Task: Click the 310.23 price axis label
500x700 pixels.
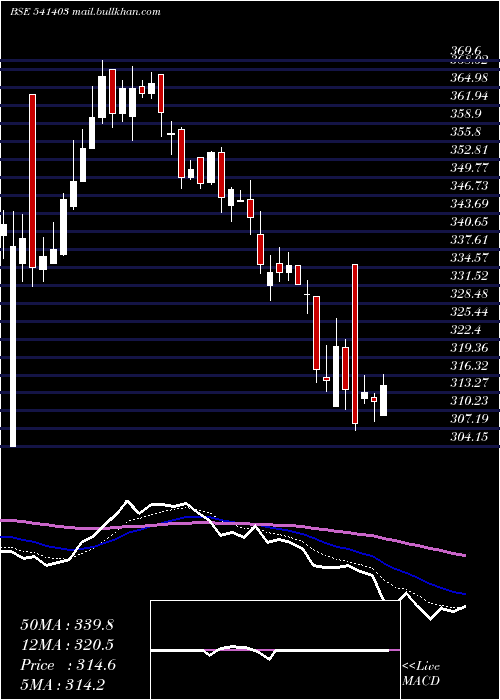Action: tap(469, 401)
